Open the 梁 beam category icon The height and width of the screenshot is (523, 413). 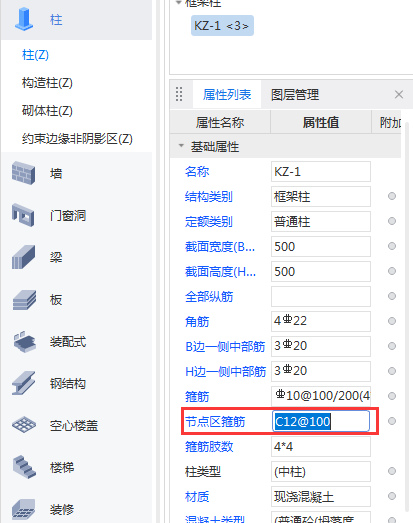point(23,257)
